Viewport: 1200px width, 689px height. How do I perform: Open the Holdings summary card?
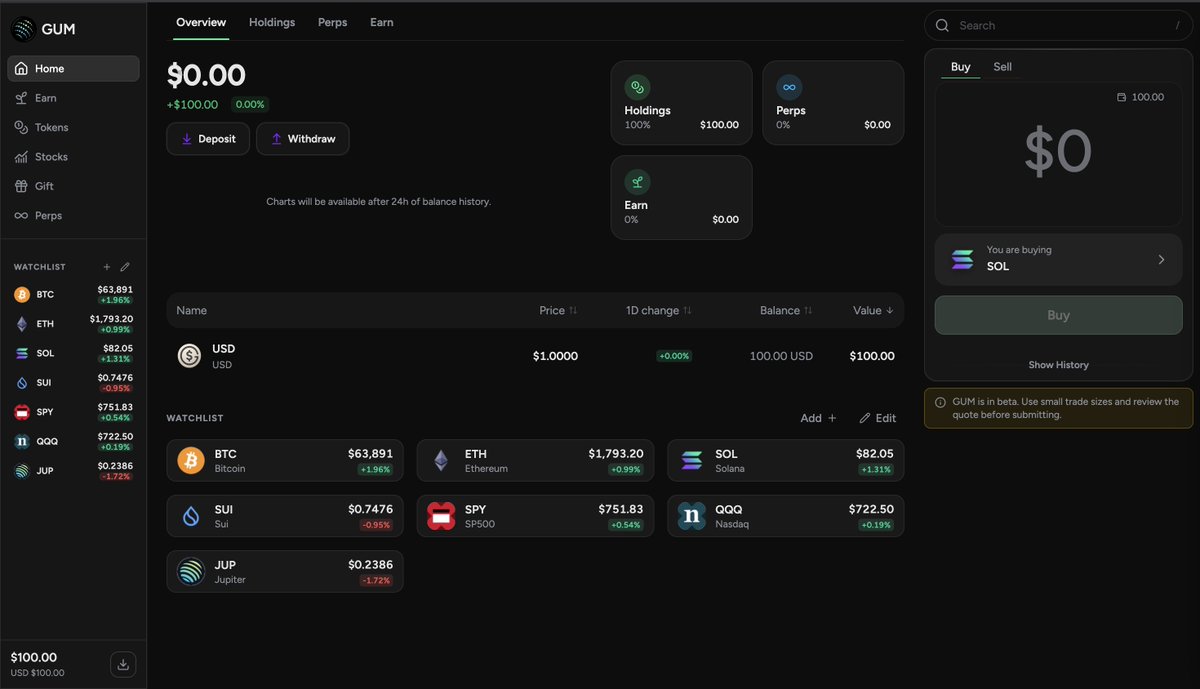click(x=681, y=103)
